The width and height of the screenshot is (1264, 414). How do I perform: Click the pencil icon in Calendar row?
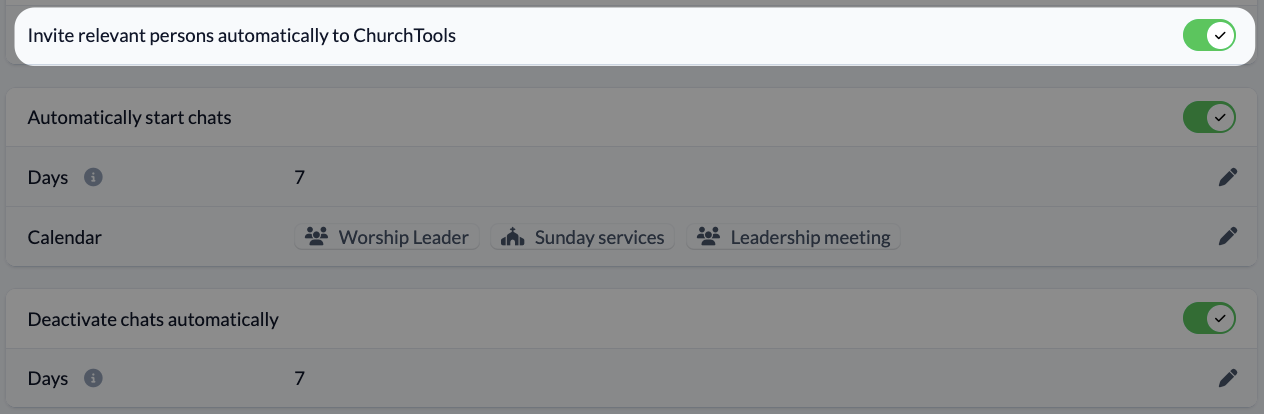click(x=1228, y=237)
